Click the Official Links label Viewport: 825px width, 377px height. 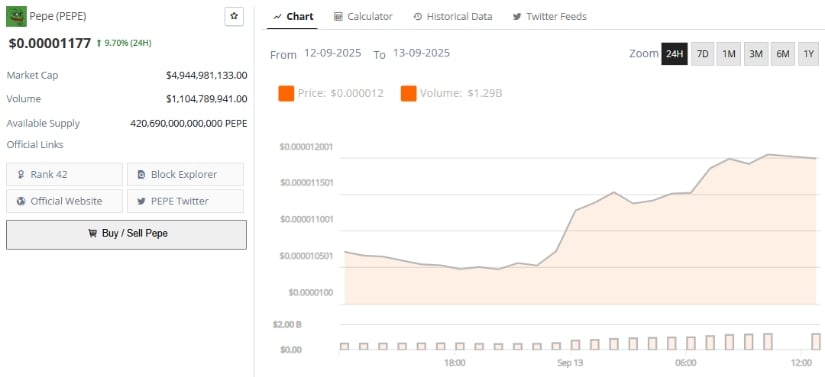(35, 144)
